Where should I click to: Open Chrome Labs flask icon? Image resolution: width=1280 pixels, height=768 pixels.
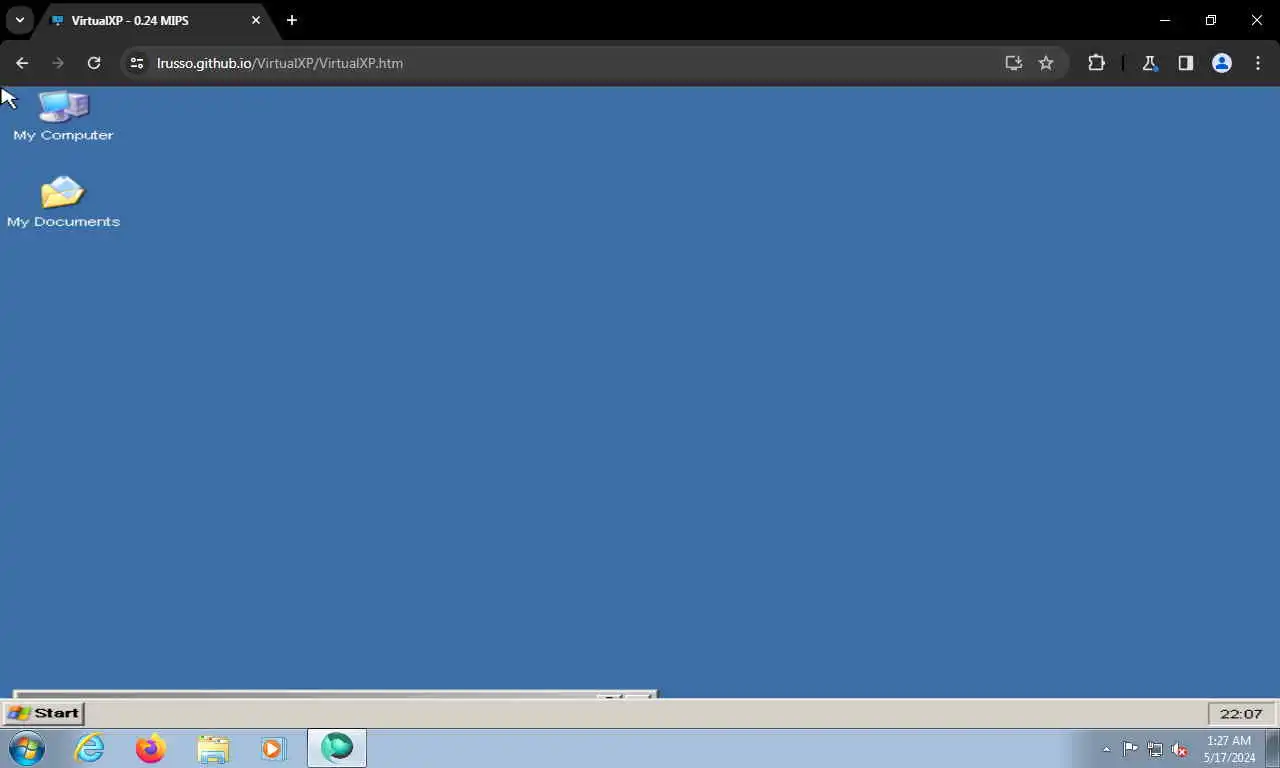point(1150,63)
